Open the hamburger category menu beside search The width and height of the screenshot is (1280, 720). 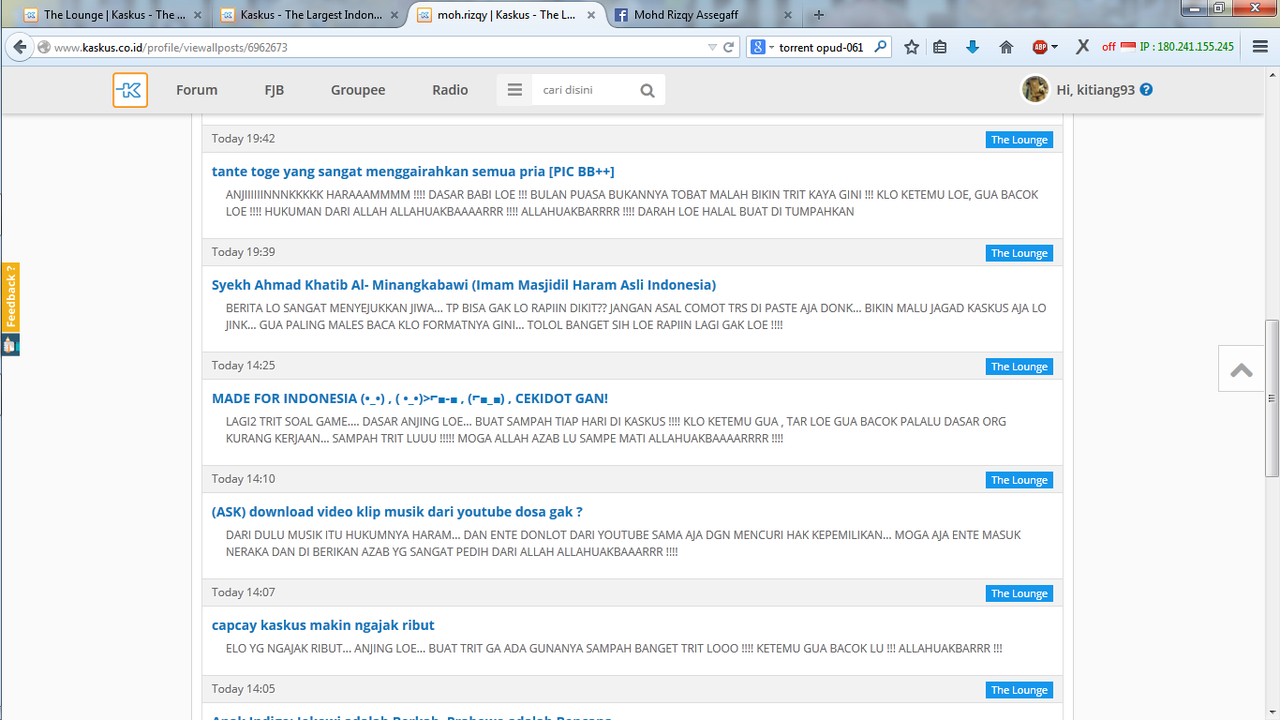tap(515, 90)
